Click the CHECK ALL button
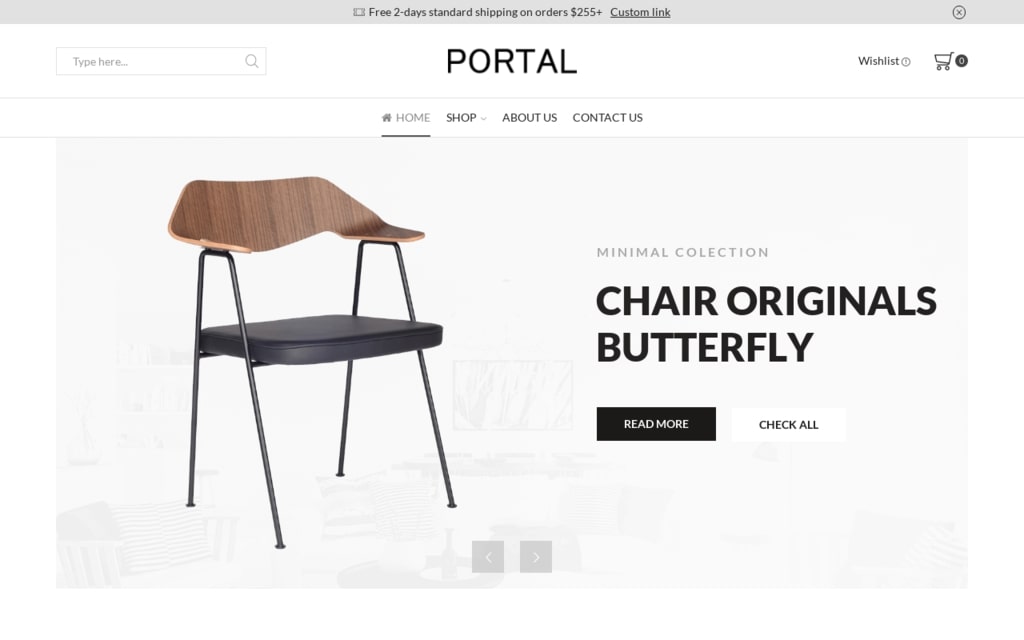 [x=788, y=424]
